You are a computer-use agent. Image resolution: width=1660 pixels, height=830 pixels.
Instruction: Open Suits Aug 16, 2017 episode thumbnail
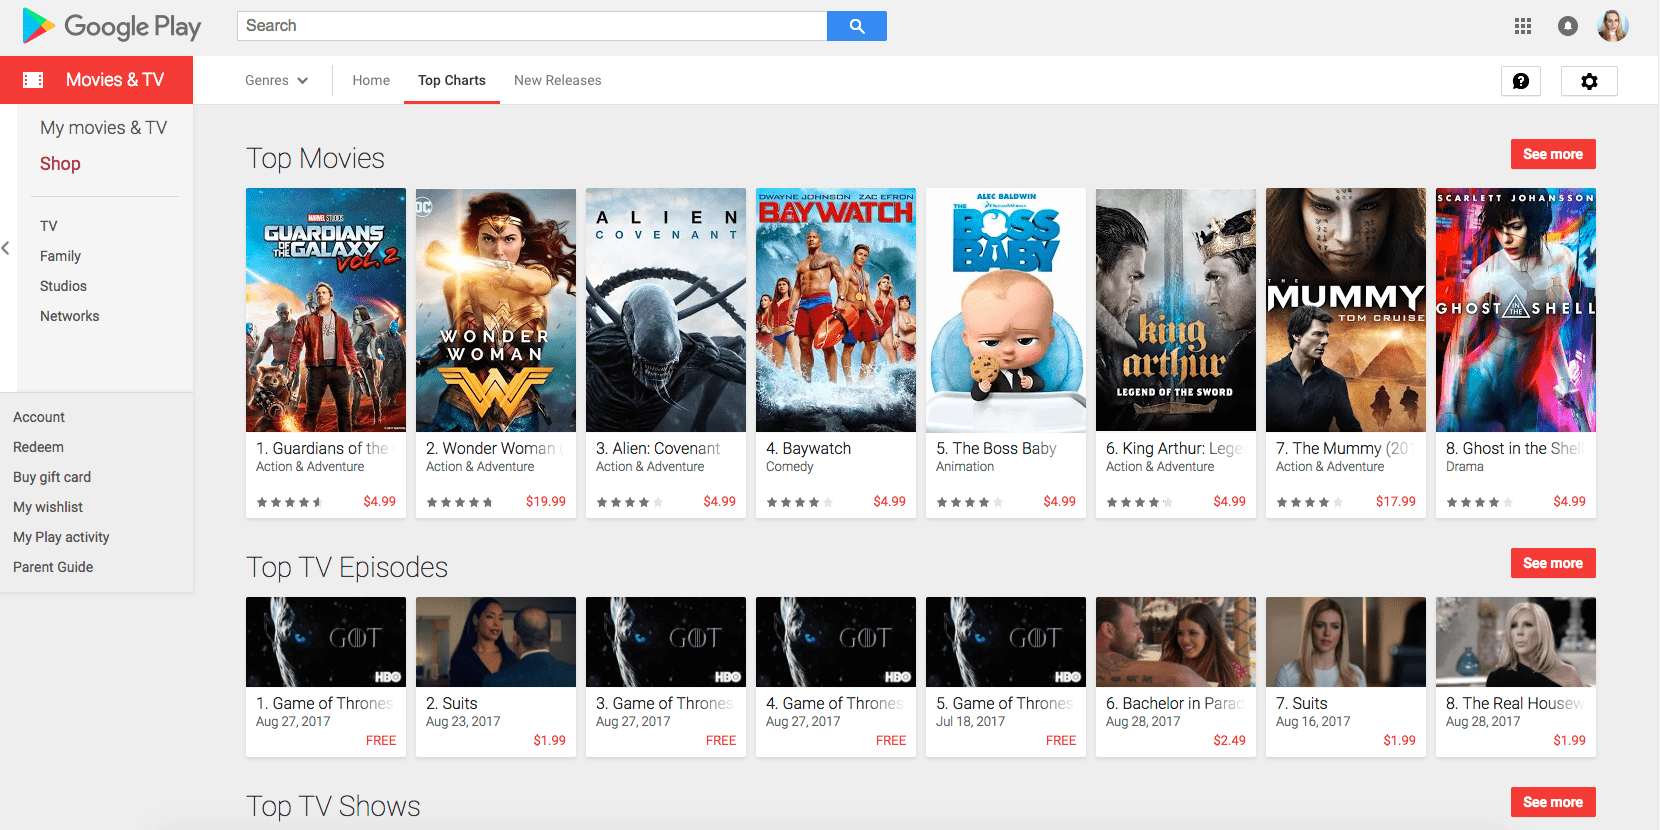(1346, 642)
